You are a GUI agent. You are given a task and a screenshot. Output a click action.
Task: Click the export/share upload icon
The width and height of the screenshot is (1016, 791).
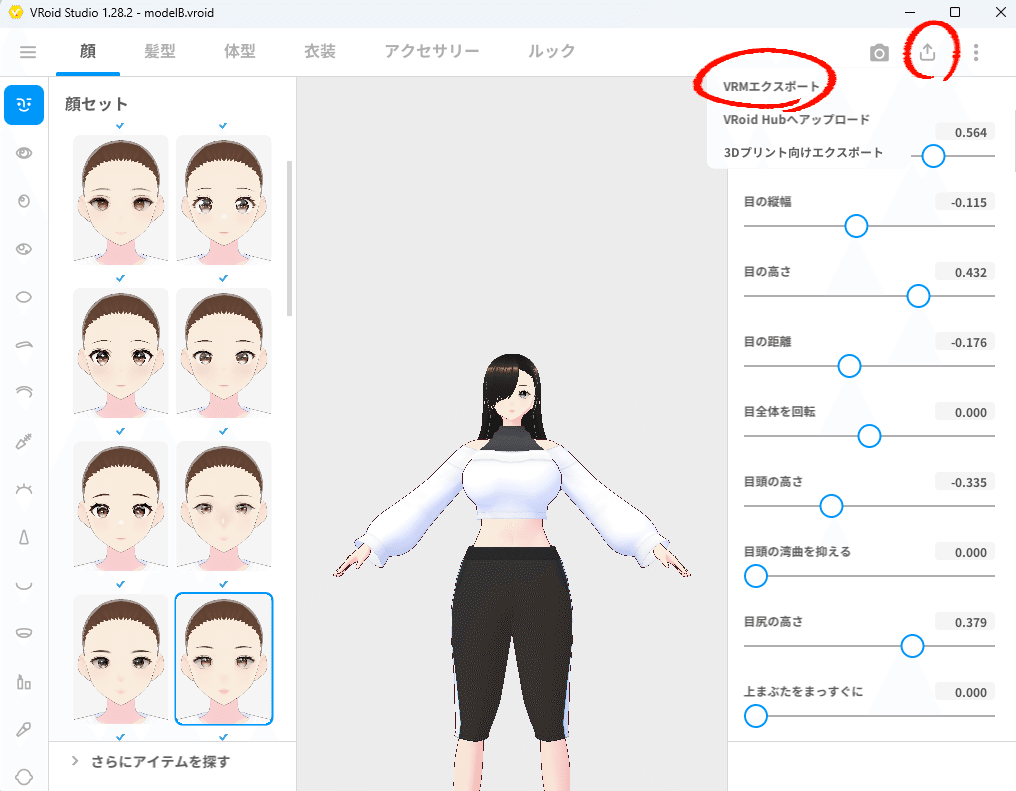pyautogui.click(x=928, y=52)
